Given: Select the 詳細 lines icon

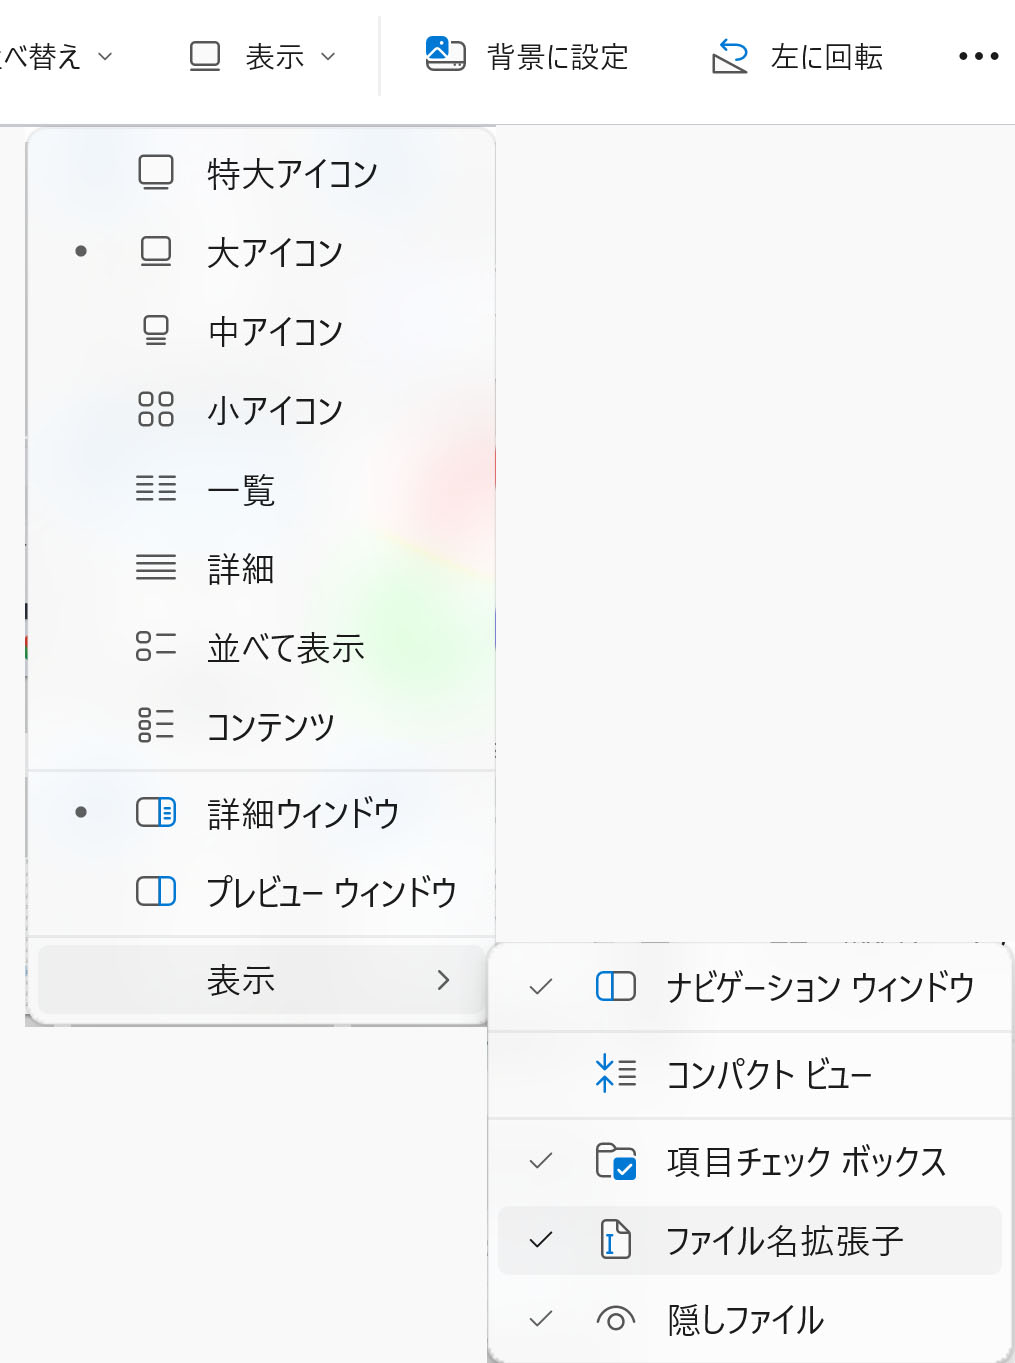Looking at the screenshot, I should (x=156, y=568).
